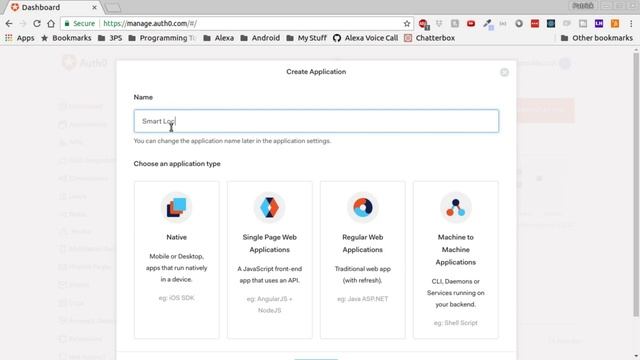Choose Native application type card
This screenshot has height=360, width=640.
pos(176,260)
